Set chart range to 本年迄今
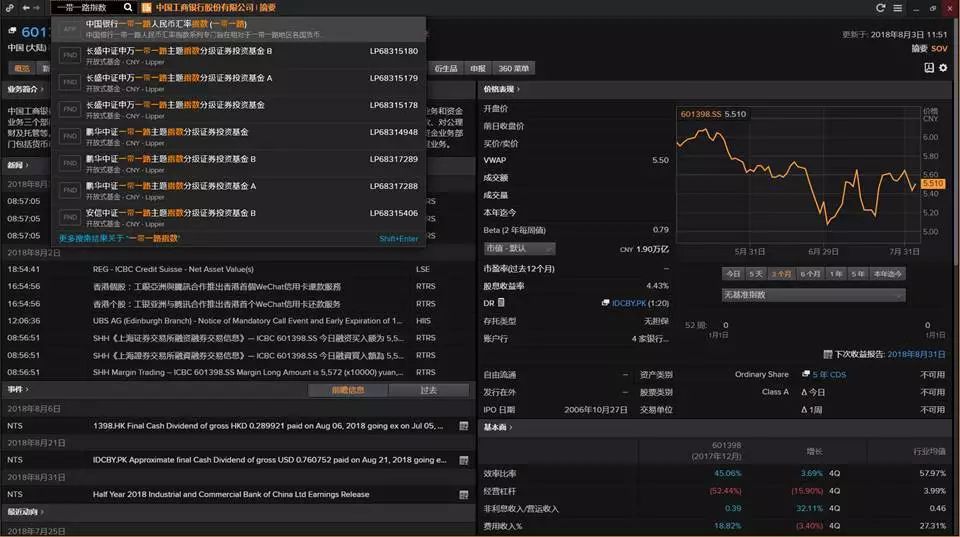The image size is (960, 537). 887,274
